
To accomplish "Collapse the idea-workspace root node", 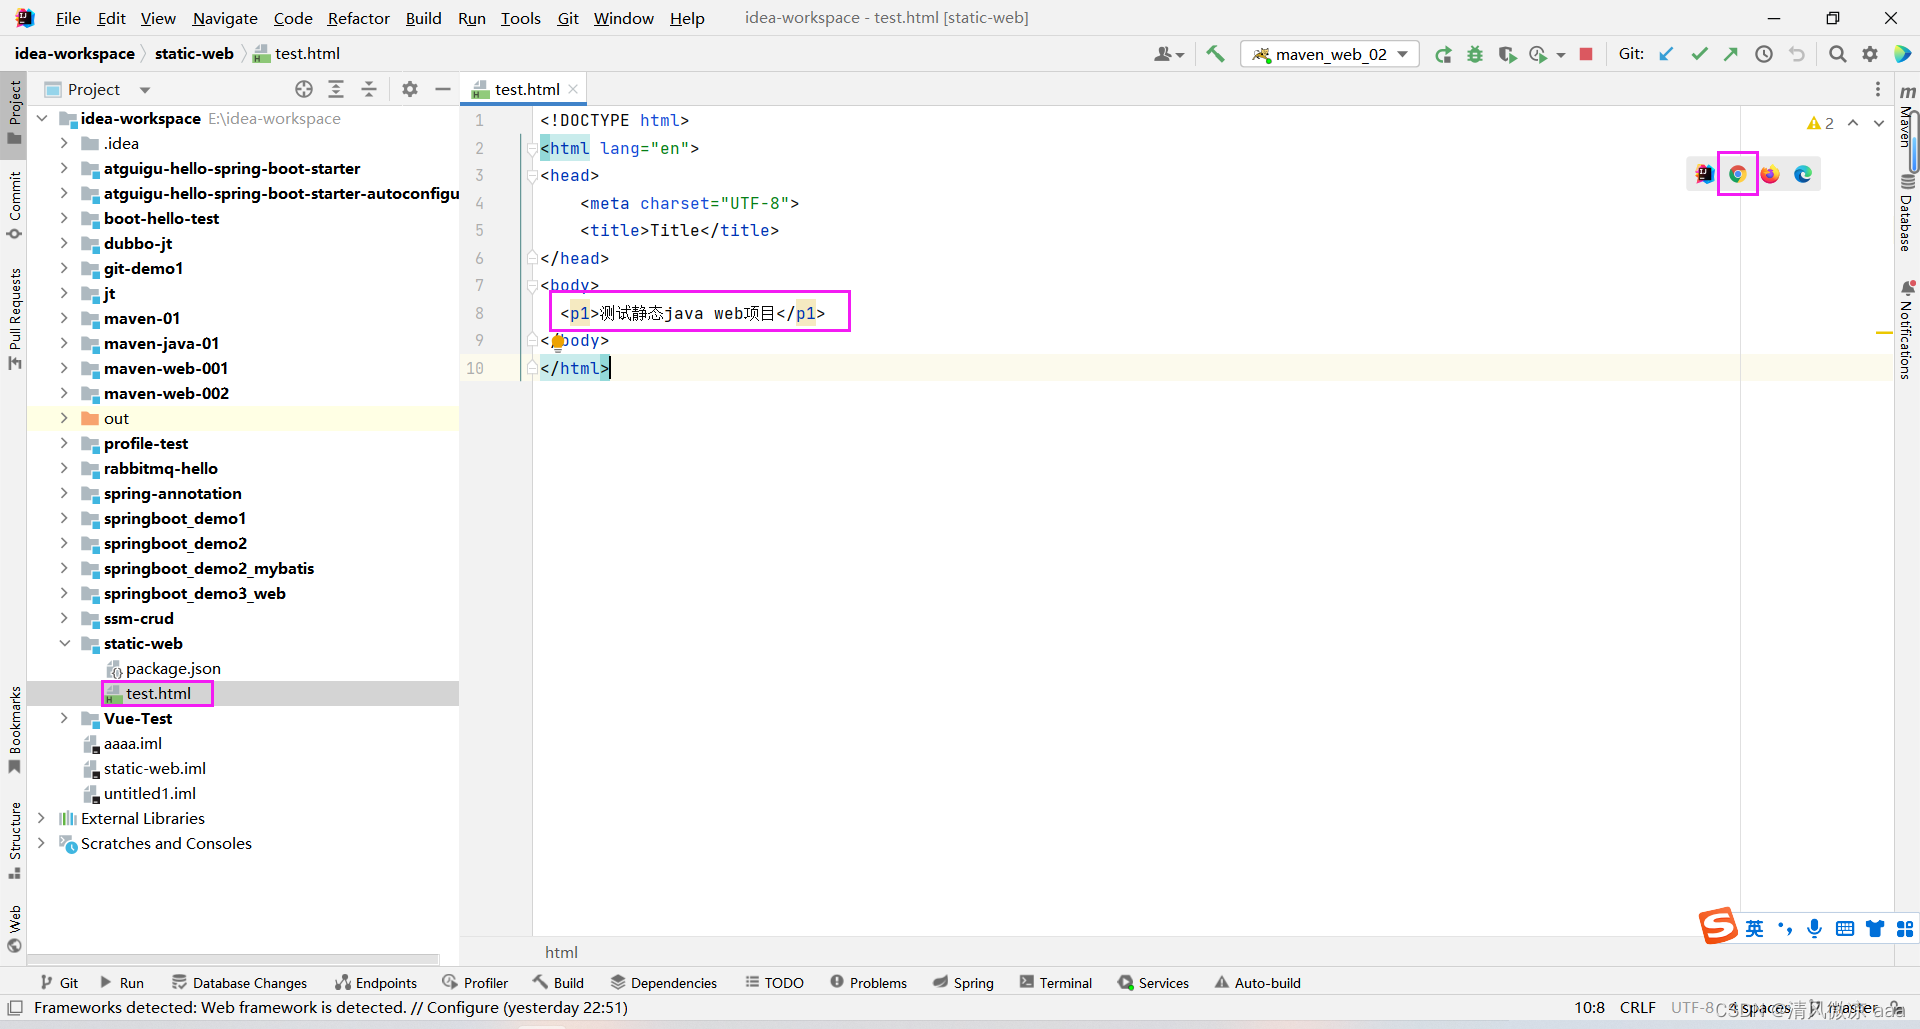I will (41, 118).
